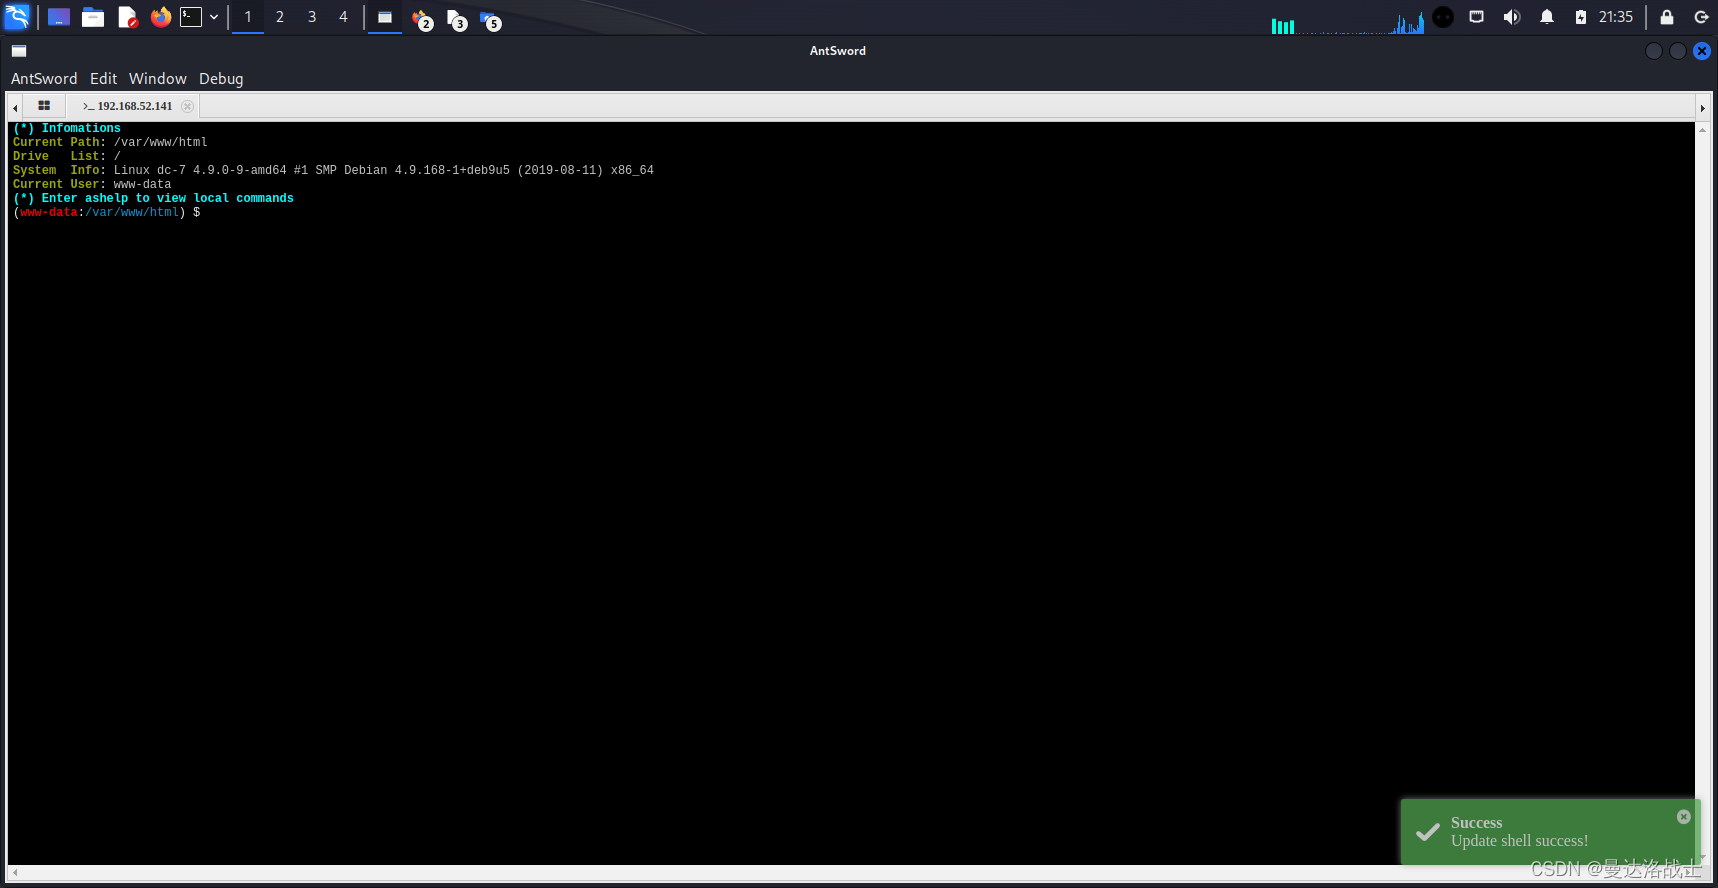Switch to workspace 1
The width and height of the screenshot is (1718, 888).
click(248, 17)
